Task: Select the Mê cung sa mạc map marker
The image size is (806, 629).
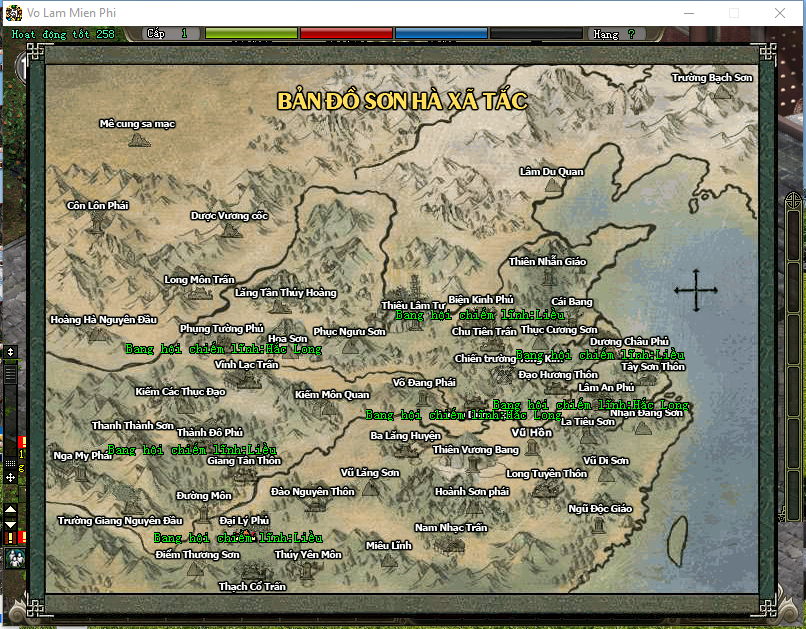Action: click(138, 139)
